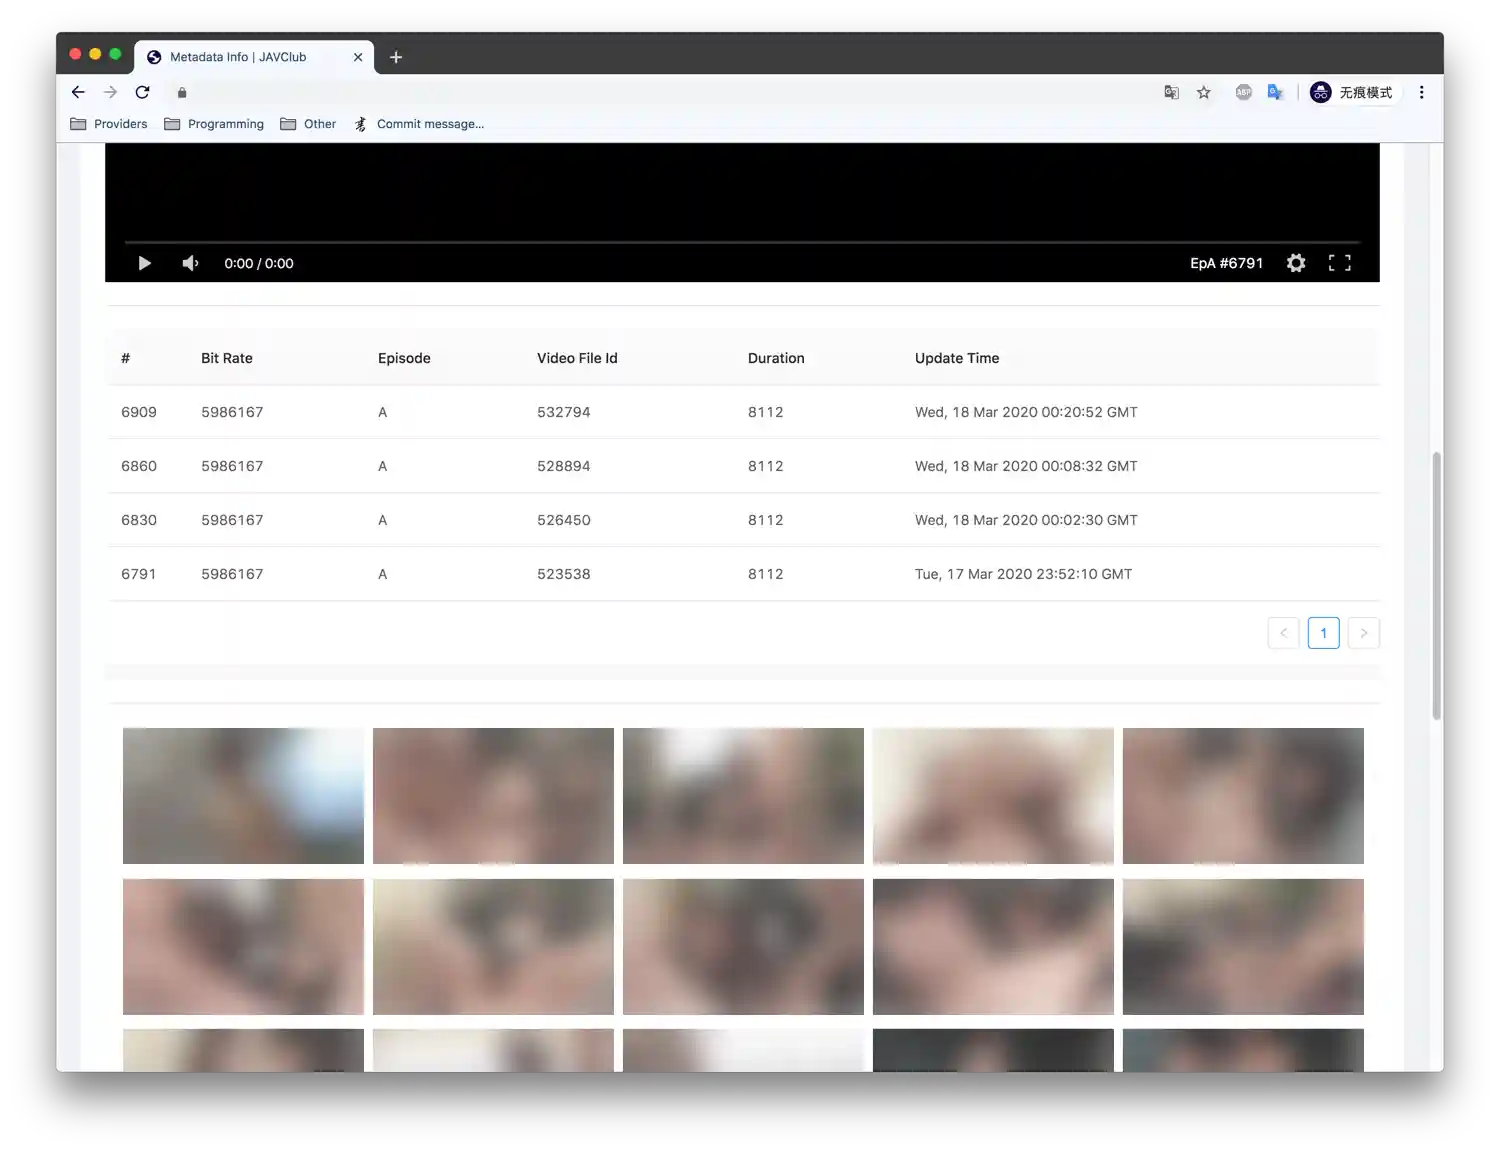Toggle fullscreen on the video player
This screenshot has width=1500, height=1152.
1340,262
